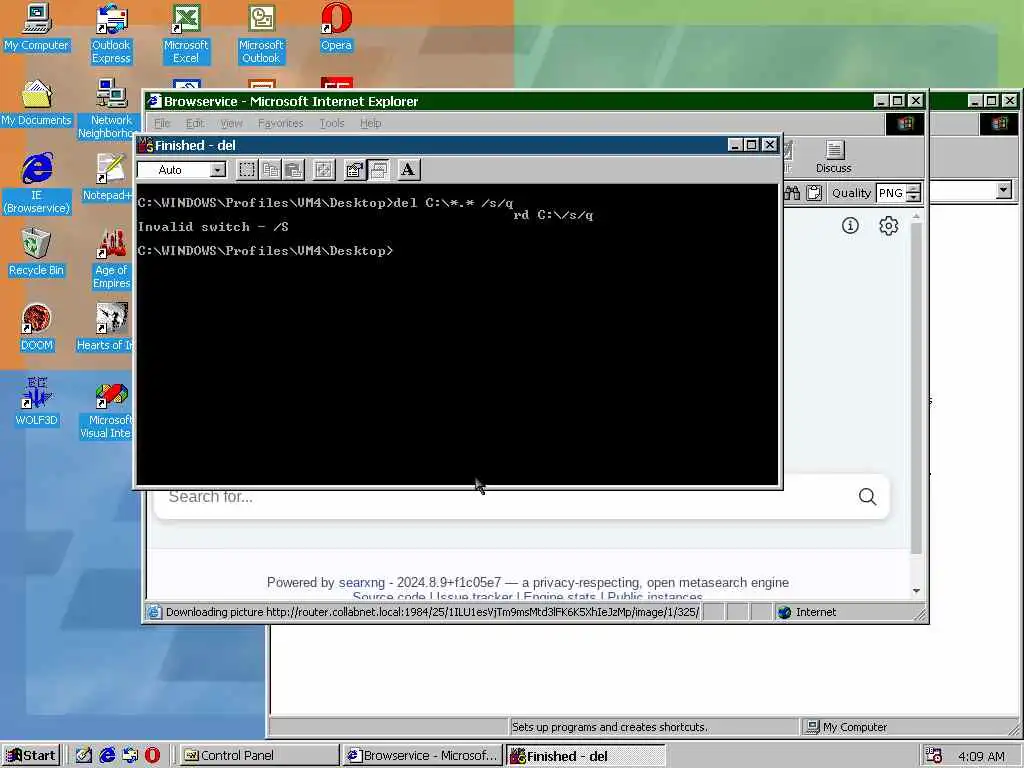The width and height of the screenshot is (1024, 768).
Task: Click the info circle icon on page
Action: click(850, 226)
